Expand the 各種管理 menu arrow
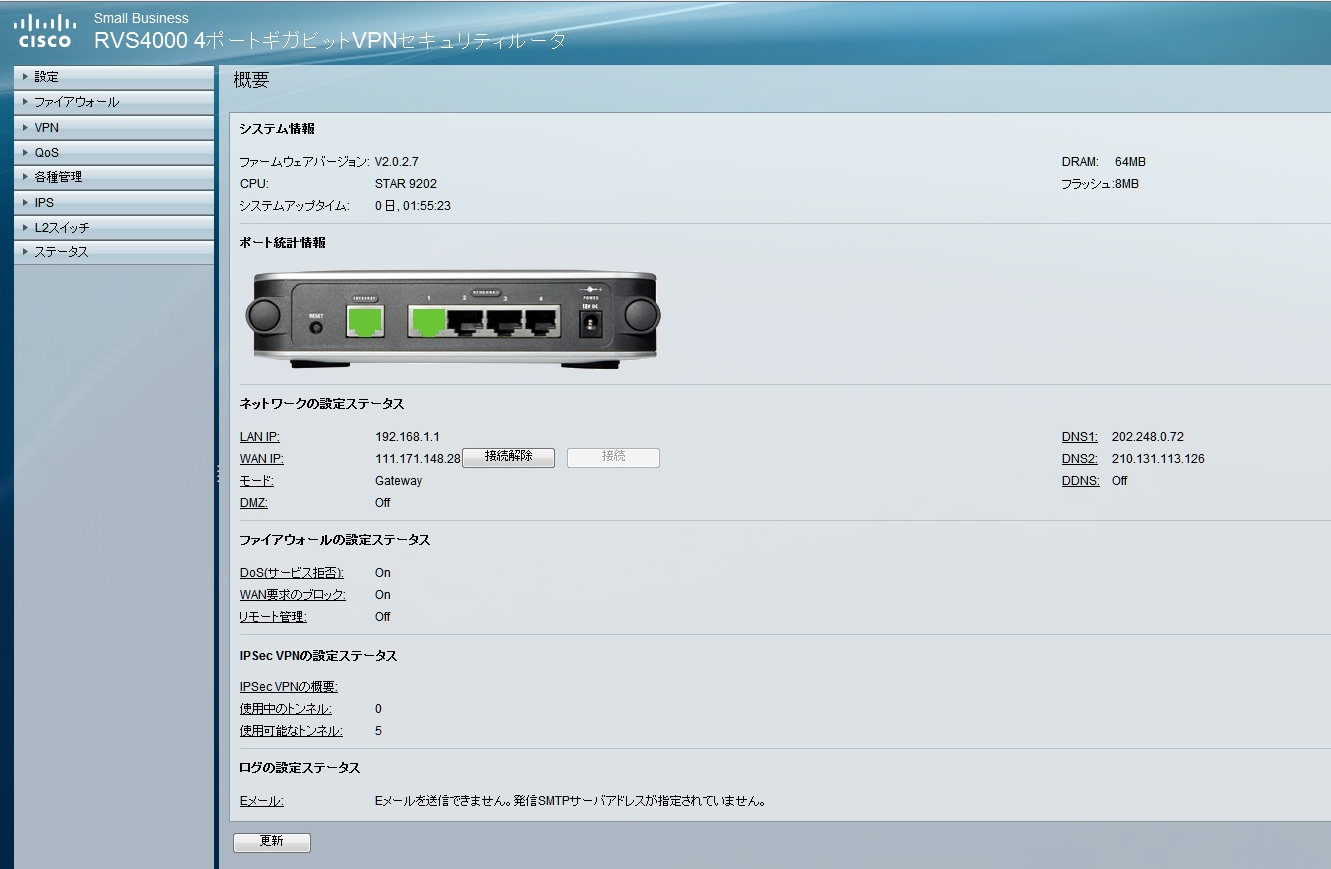 click(25, 177)
